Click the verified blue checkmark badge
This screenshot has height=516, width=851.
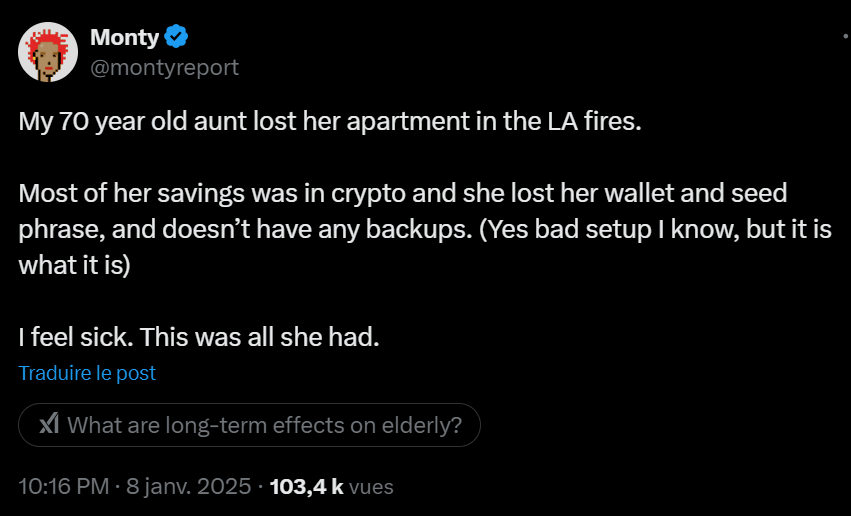point(177,38)
